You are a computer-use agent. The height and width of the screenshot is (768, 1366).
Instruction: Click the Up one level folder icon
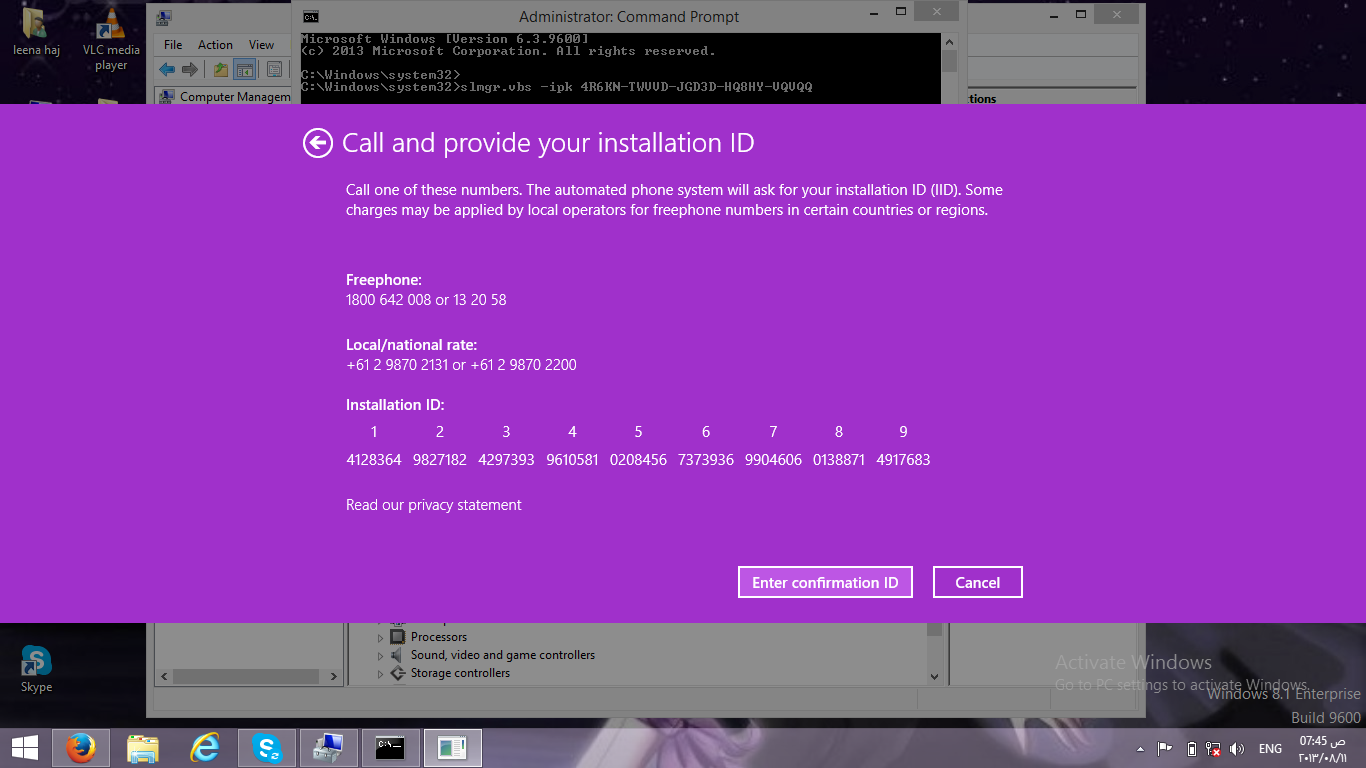[x=220, y=70]
